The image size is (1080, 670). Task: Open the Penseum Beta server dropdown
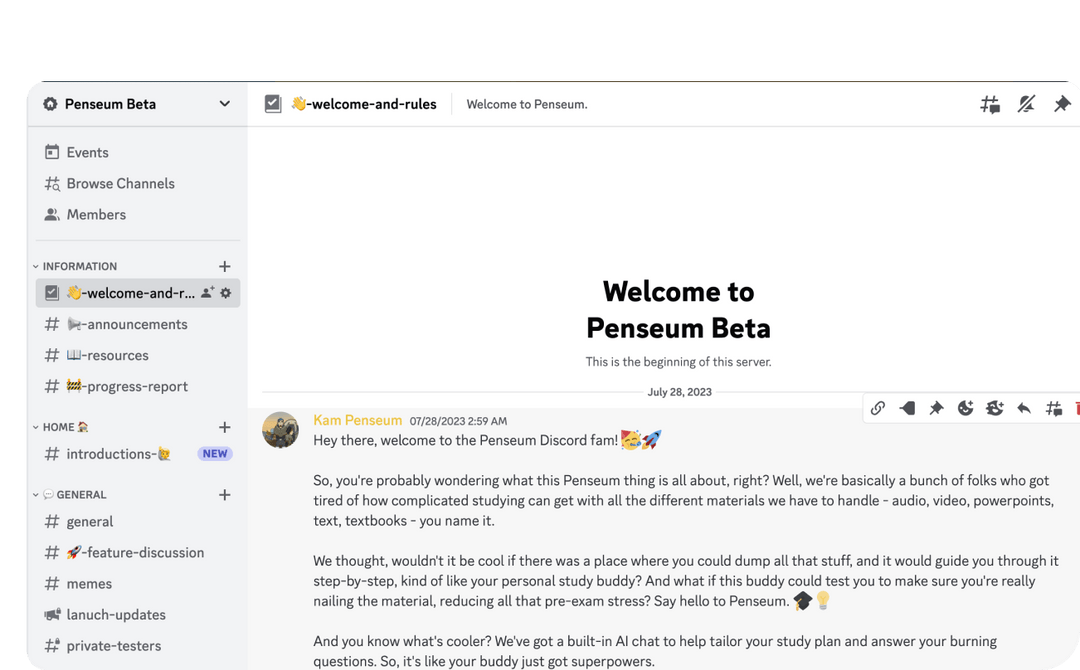(x=137, y=104)
